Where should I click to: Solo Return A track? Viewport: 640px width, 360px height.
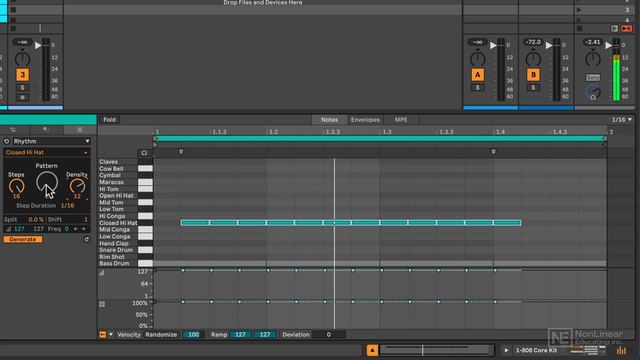(x=478, y=88)
